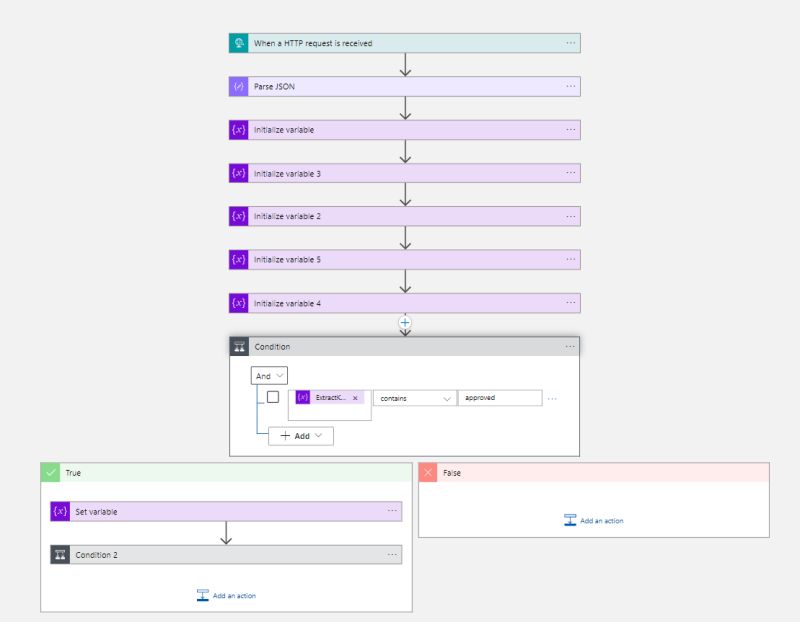Image resolution: width=800 pixels, height=622 pixels.
Task: Click the Initialize variable 4 icon
Action: 238,303
